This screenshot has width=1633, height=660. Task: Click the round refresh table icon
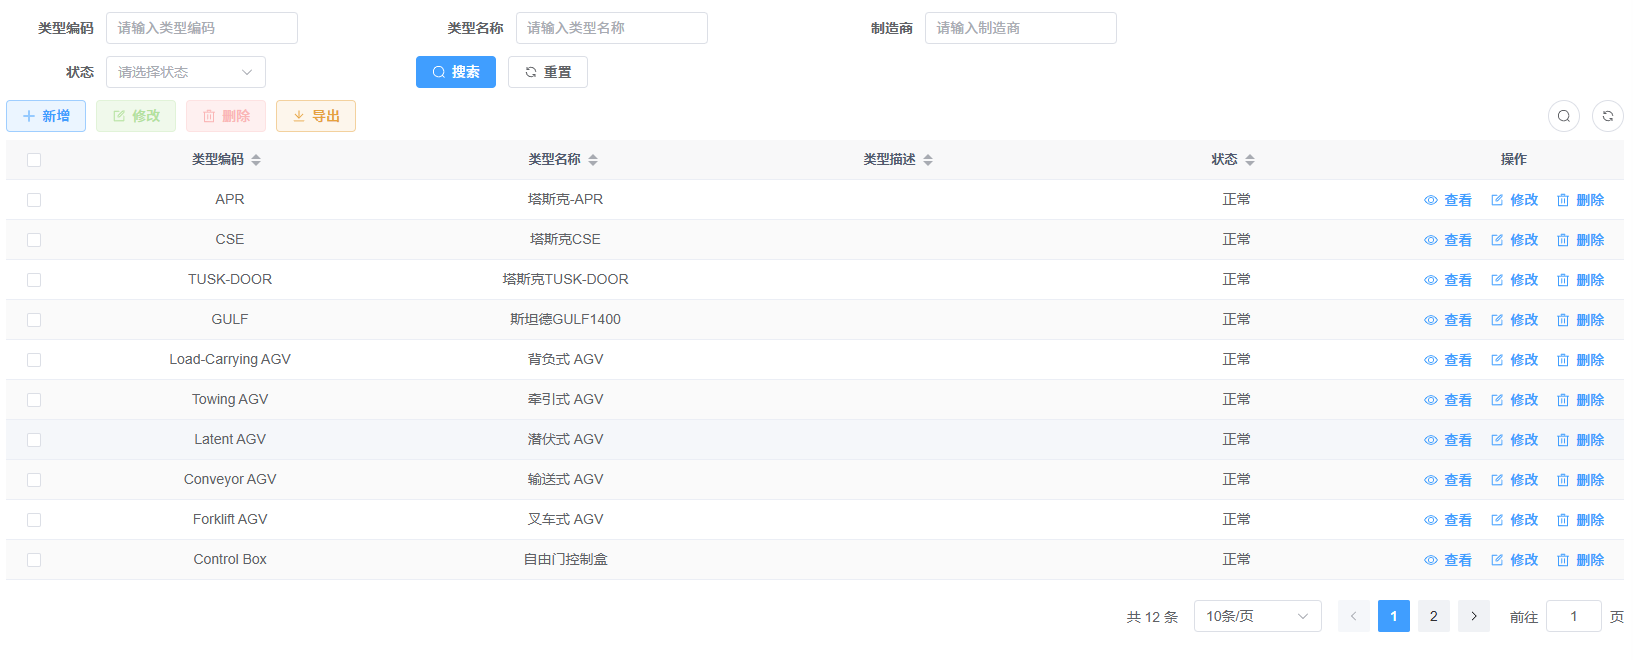coord(1607,116)
